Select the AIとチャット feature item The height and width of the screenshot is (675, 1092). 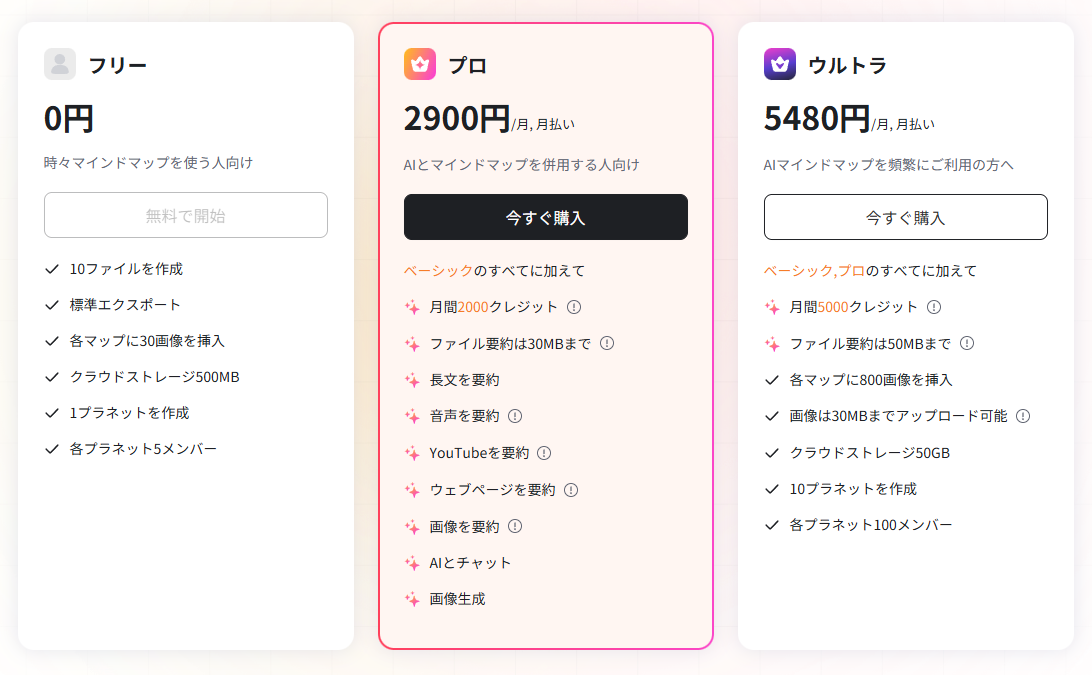point(470,563)
